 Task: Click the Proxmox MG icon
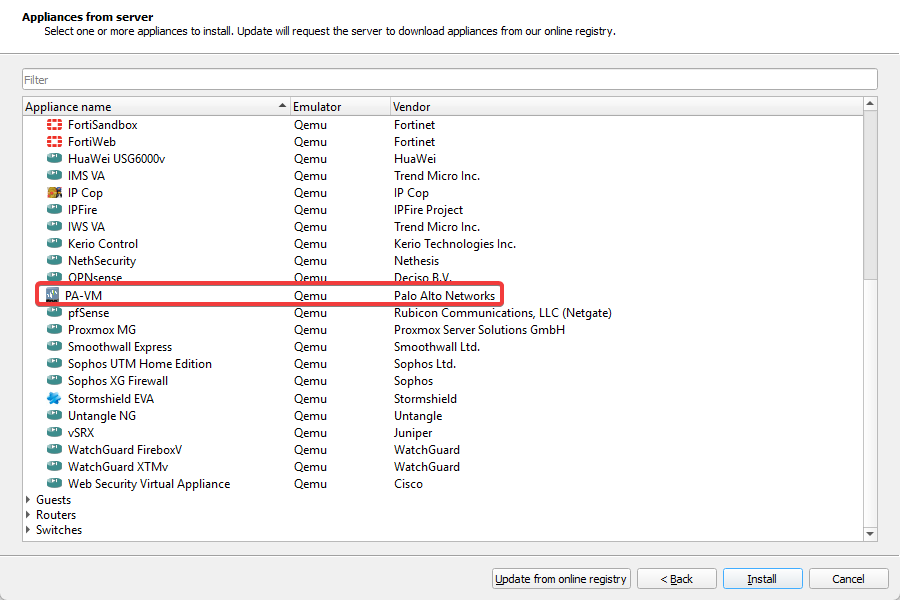[55, 330]
